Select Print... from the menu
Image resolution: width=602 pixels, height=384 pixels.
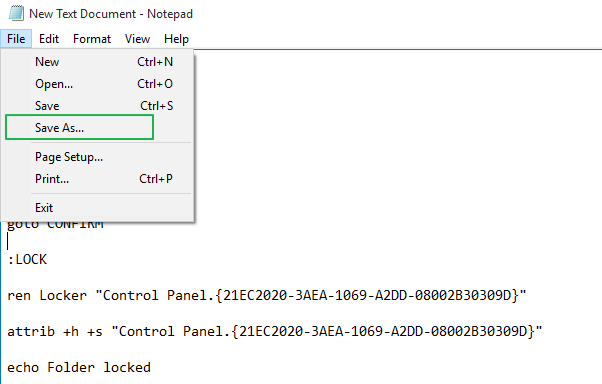(98, 179)
